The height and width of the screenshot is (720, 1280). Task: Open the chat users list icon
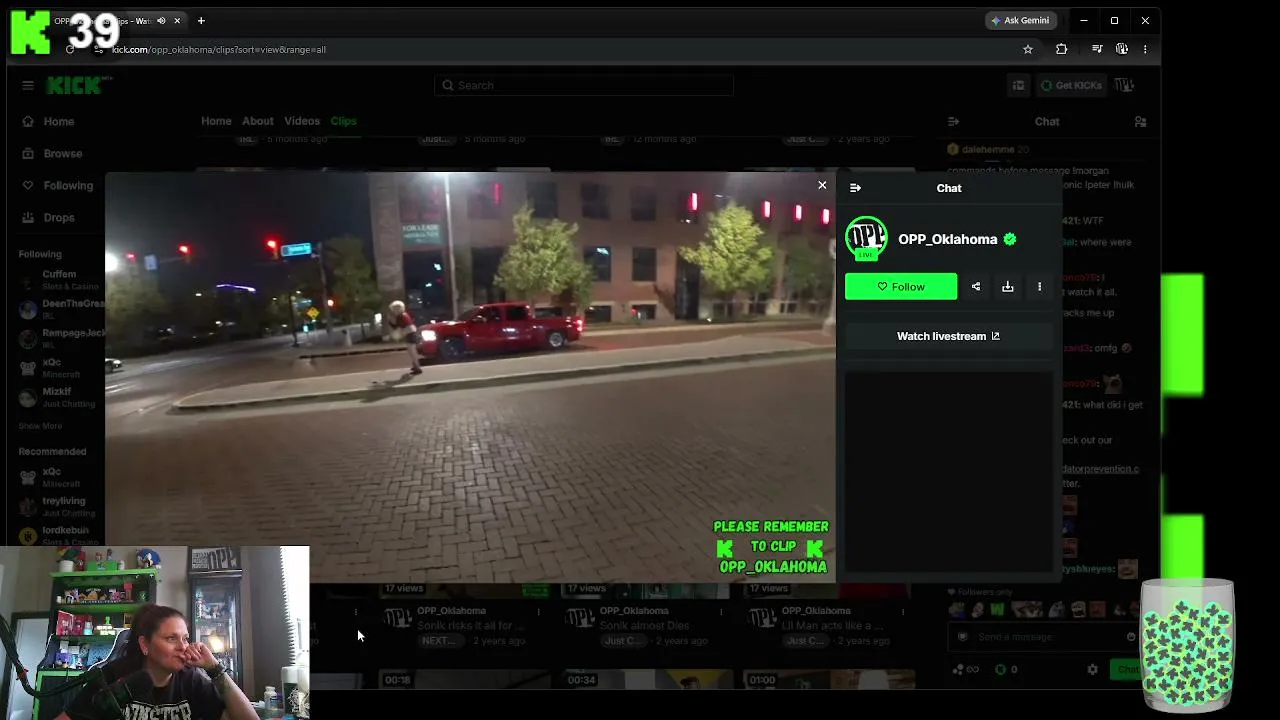click(1140, 121)
